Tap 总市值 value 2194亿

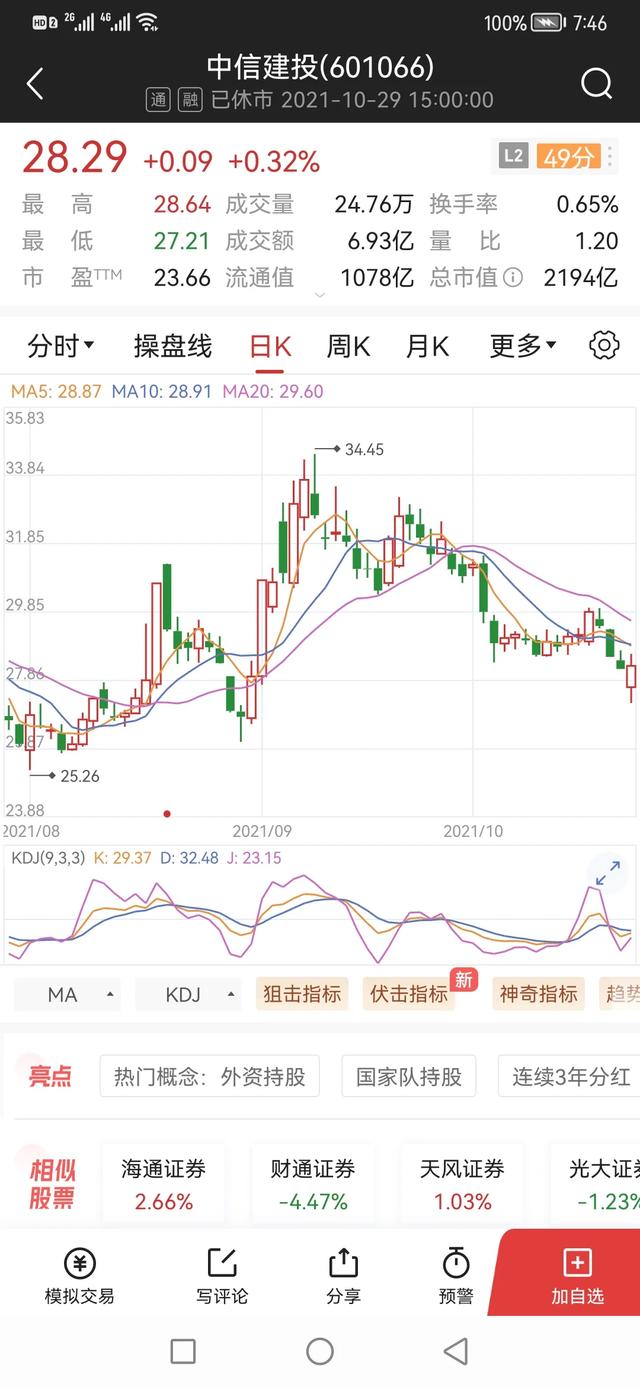tap(580, 278)
